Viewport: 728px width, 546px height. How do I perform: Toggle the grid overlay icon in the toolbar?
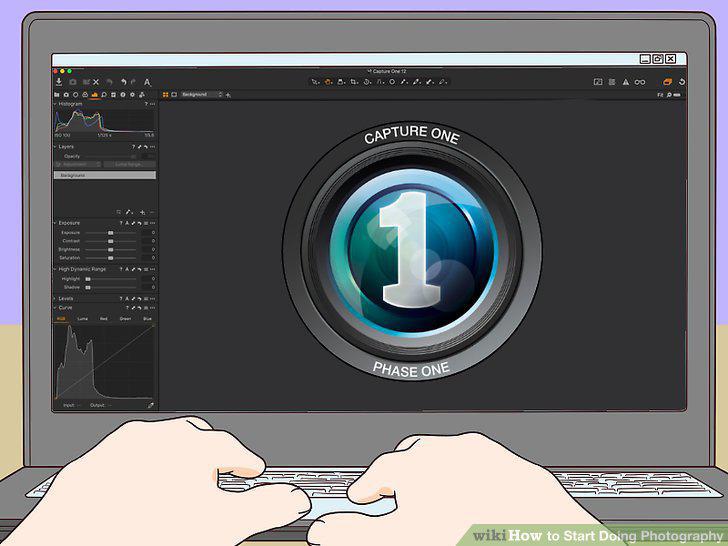pyautogui.click(x=612, y=82)
